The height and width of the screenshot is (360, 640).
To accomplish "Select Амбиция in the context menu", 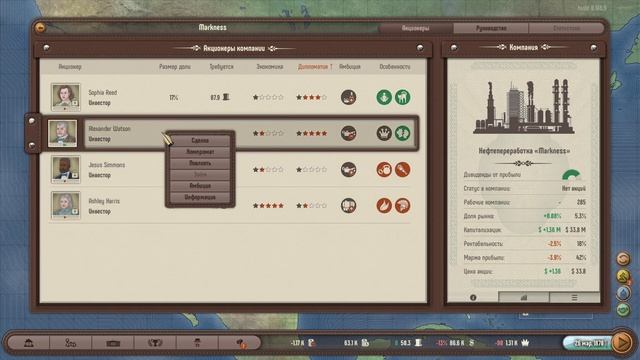I will pos(200,186).
